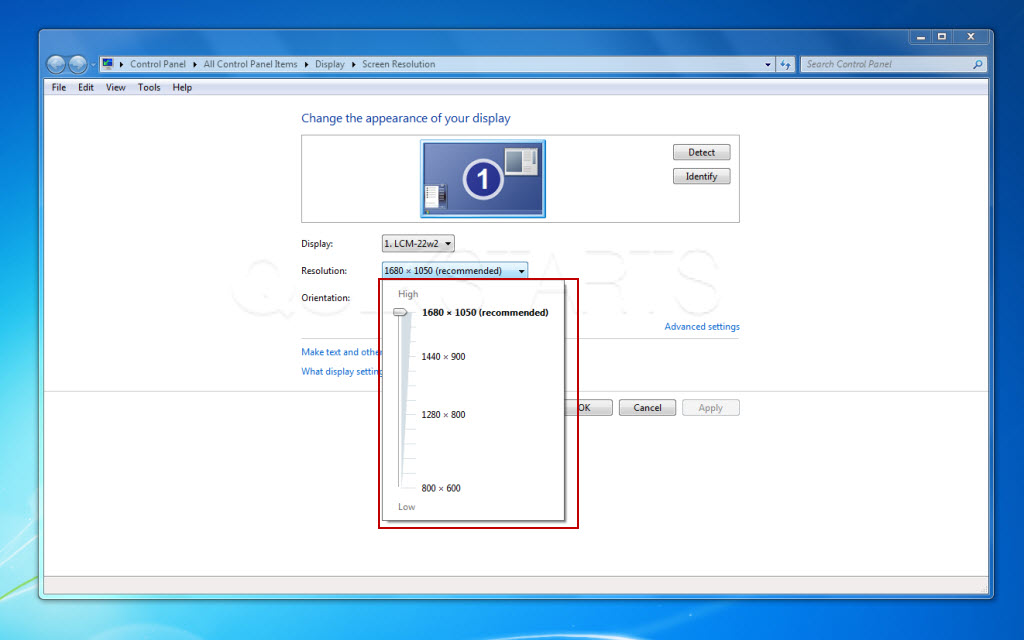Click the Apply button
The width and height of the screenshot is (1024, 640).
[711, 408]
